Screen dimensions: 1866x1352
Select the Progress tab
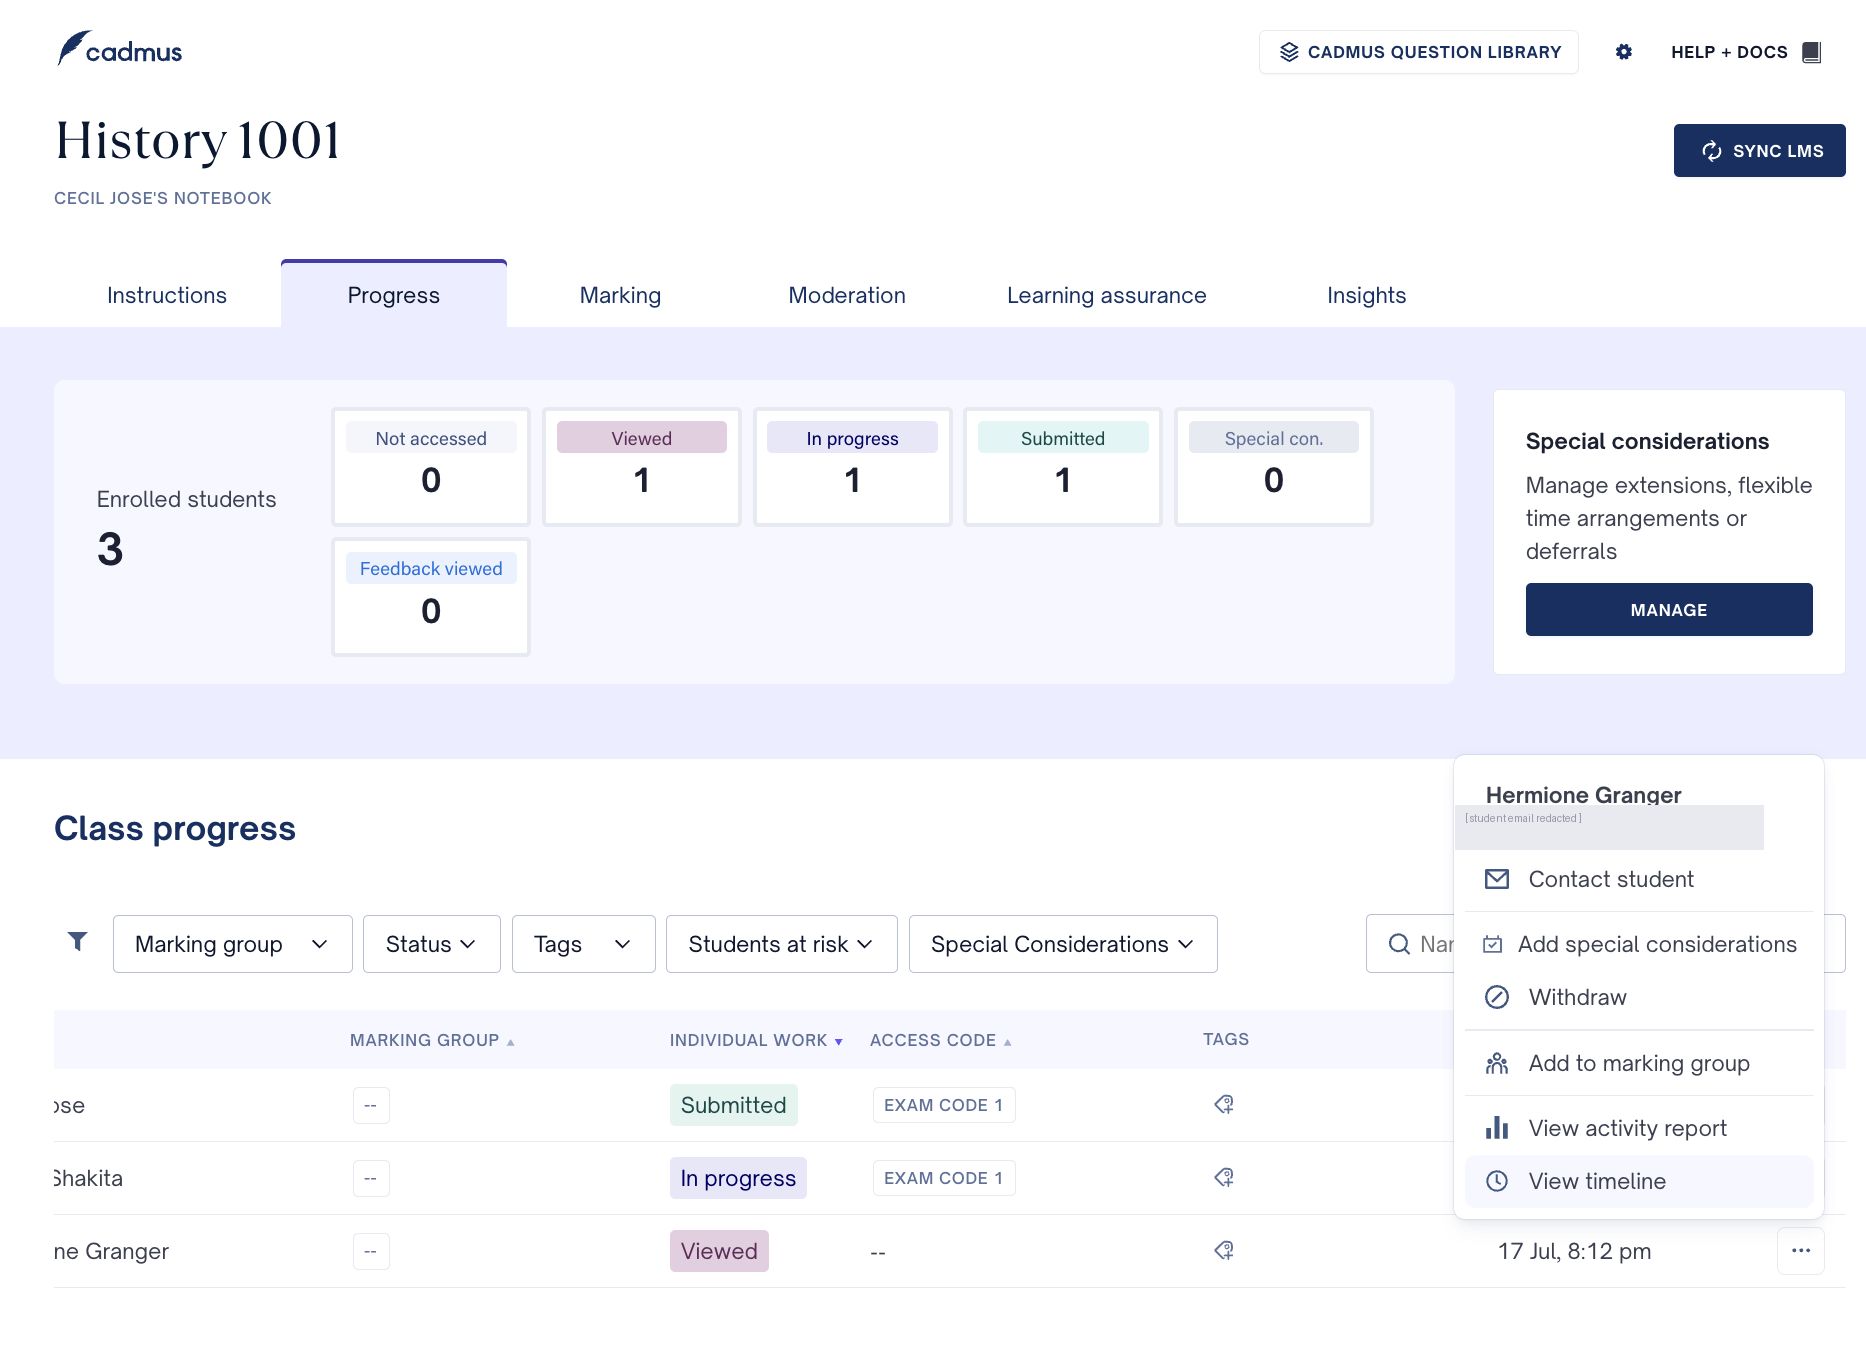394,295
